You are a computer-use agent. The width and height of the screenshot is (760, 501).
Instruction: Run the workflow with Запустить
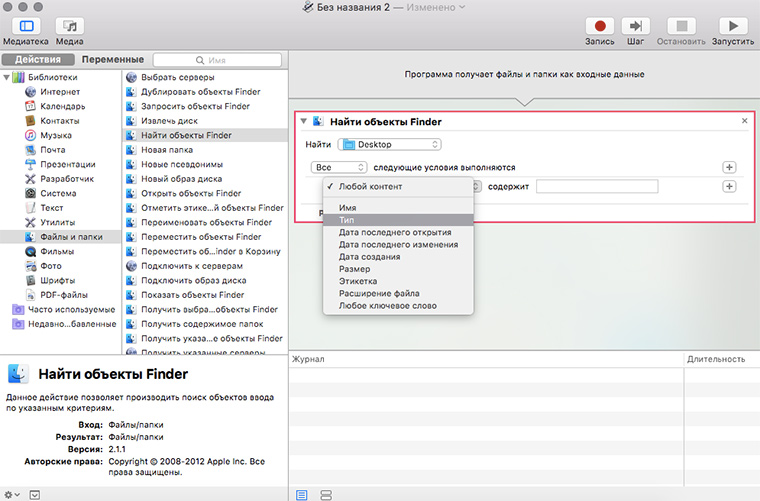[x=733, y=26]
